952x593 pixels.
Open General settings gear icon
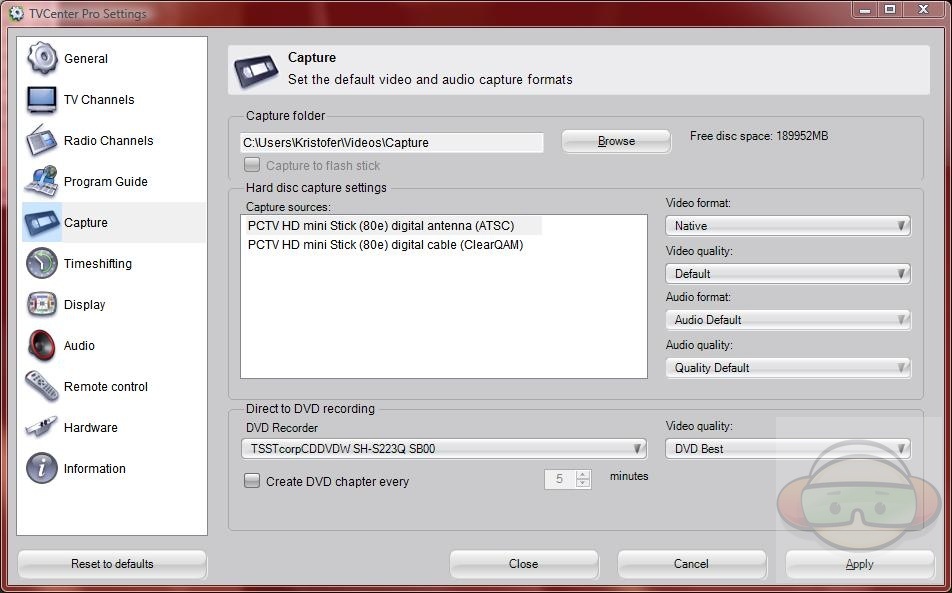(42, 58)
